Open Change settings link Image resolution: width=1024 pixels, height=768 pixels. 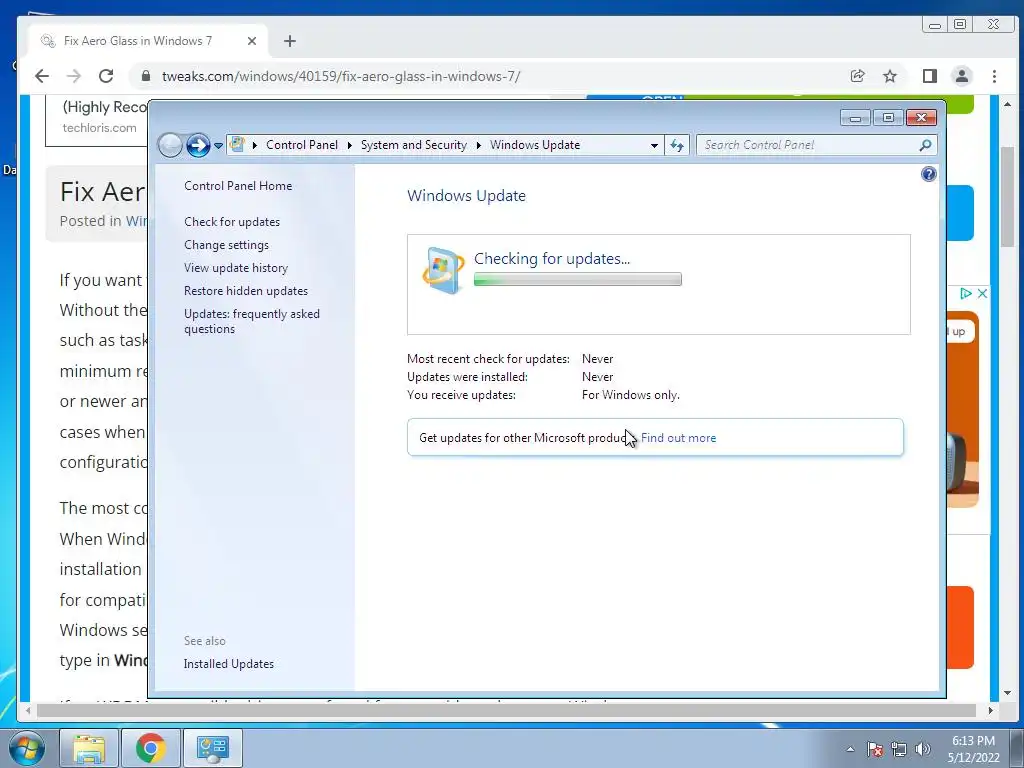[226, 245]
